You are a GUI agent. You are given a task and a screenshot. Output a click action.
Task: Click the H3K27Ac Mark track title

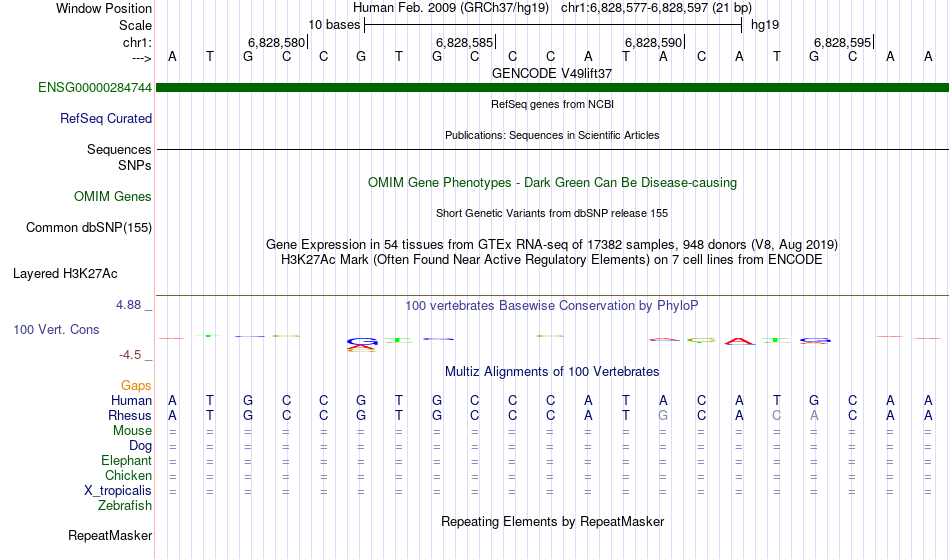(x=552, y=260)
